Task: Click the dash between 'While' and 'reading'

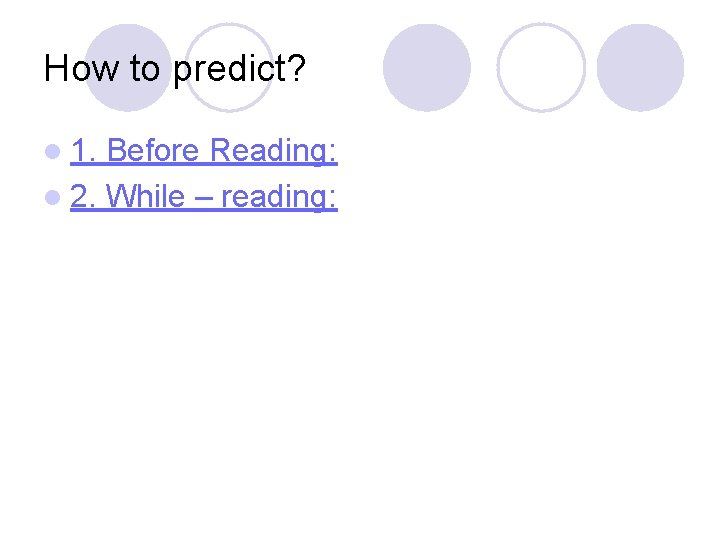Action: click(203, 199)
